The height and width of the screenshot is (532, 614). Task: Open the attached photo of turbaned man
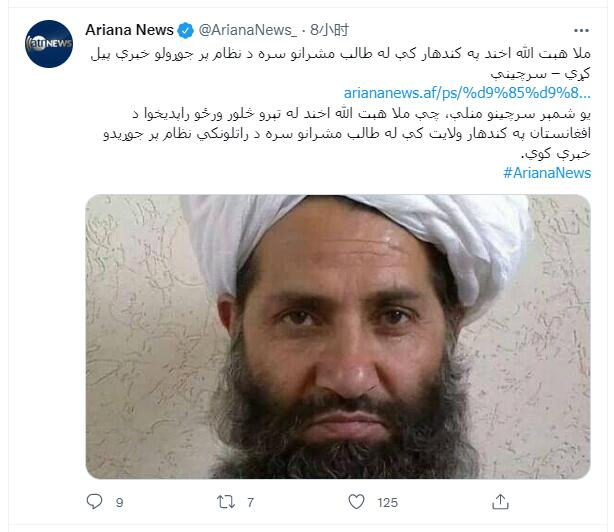pyautogui.click(x=338, y=337)
